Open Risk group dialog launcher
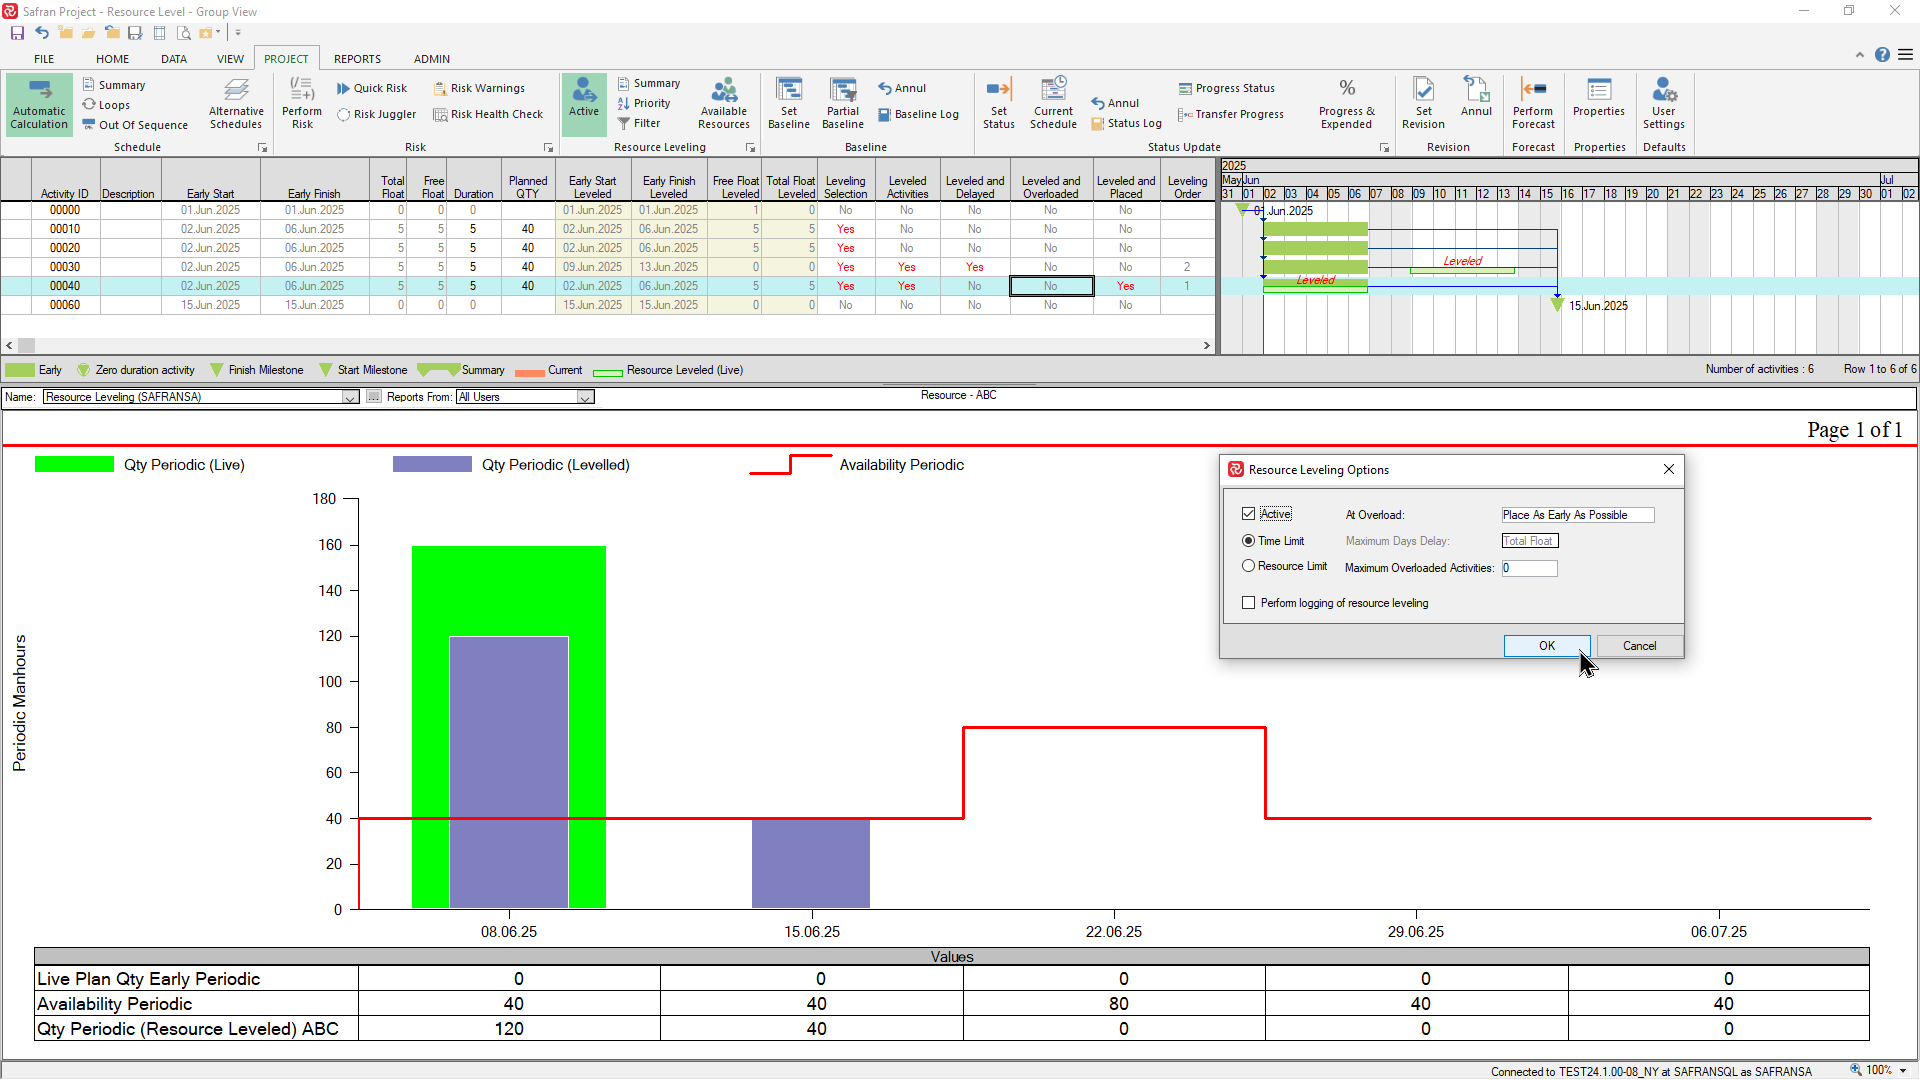This screenshot has width=1920, height=1080. 548,148
